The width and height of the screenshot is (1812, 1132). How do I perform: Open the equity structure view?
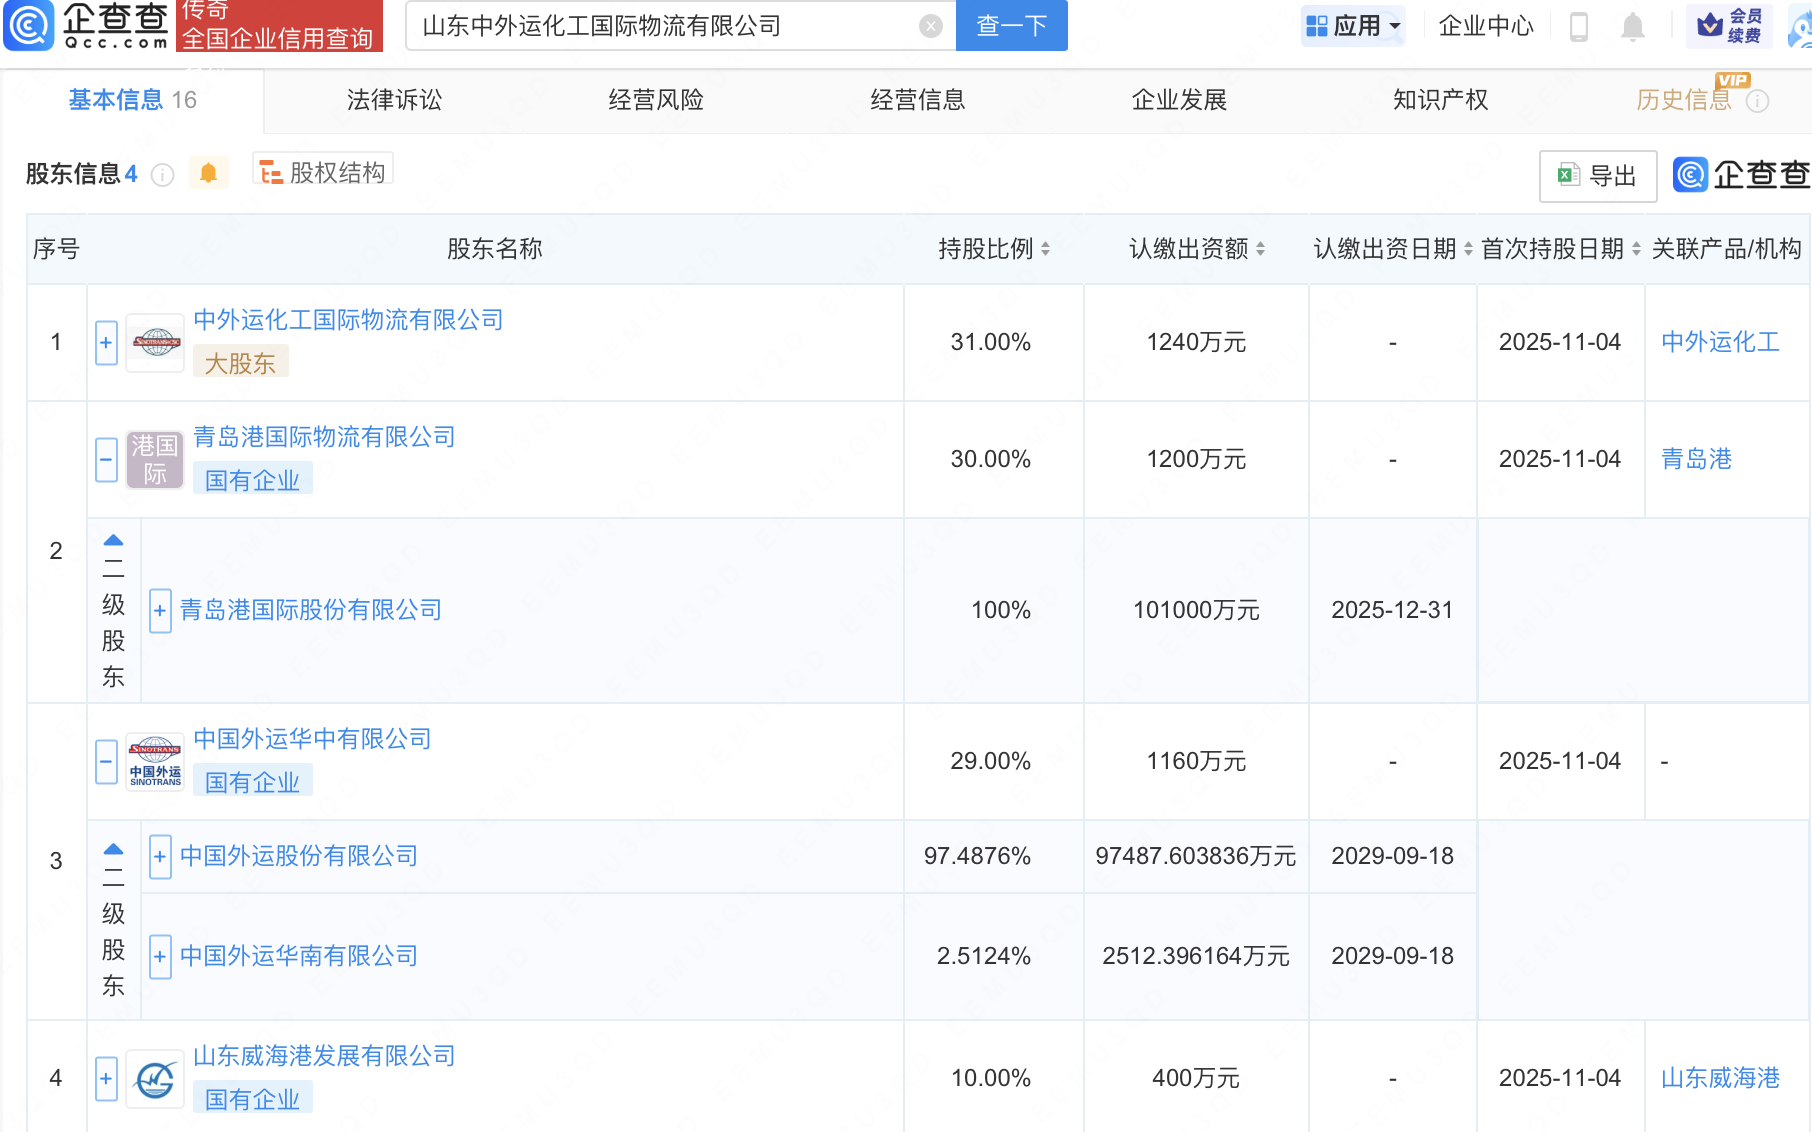point(323,173)
